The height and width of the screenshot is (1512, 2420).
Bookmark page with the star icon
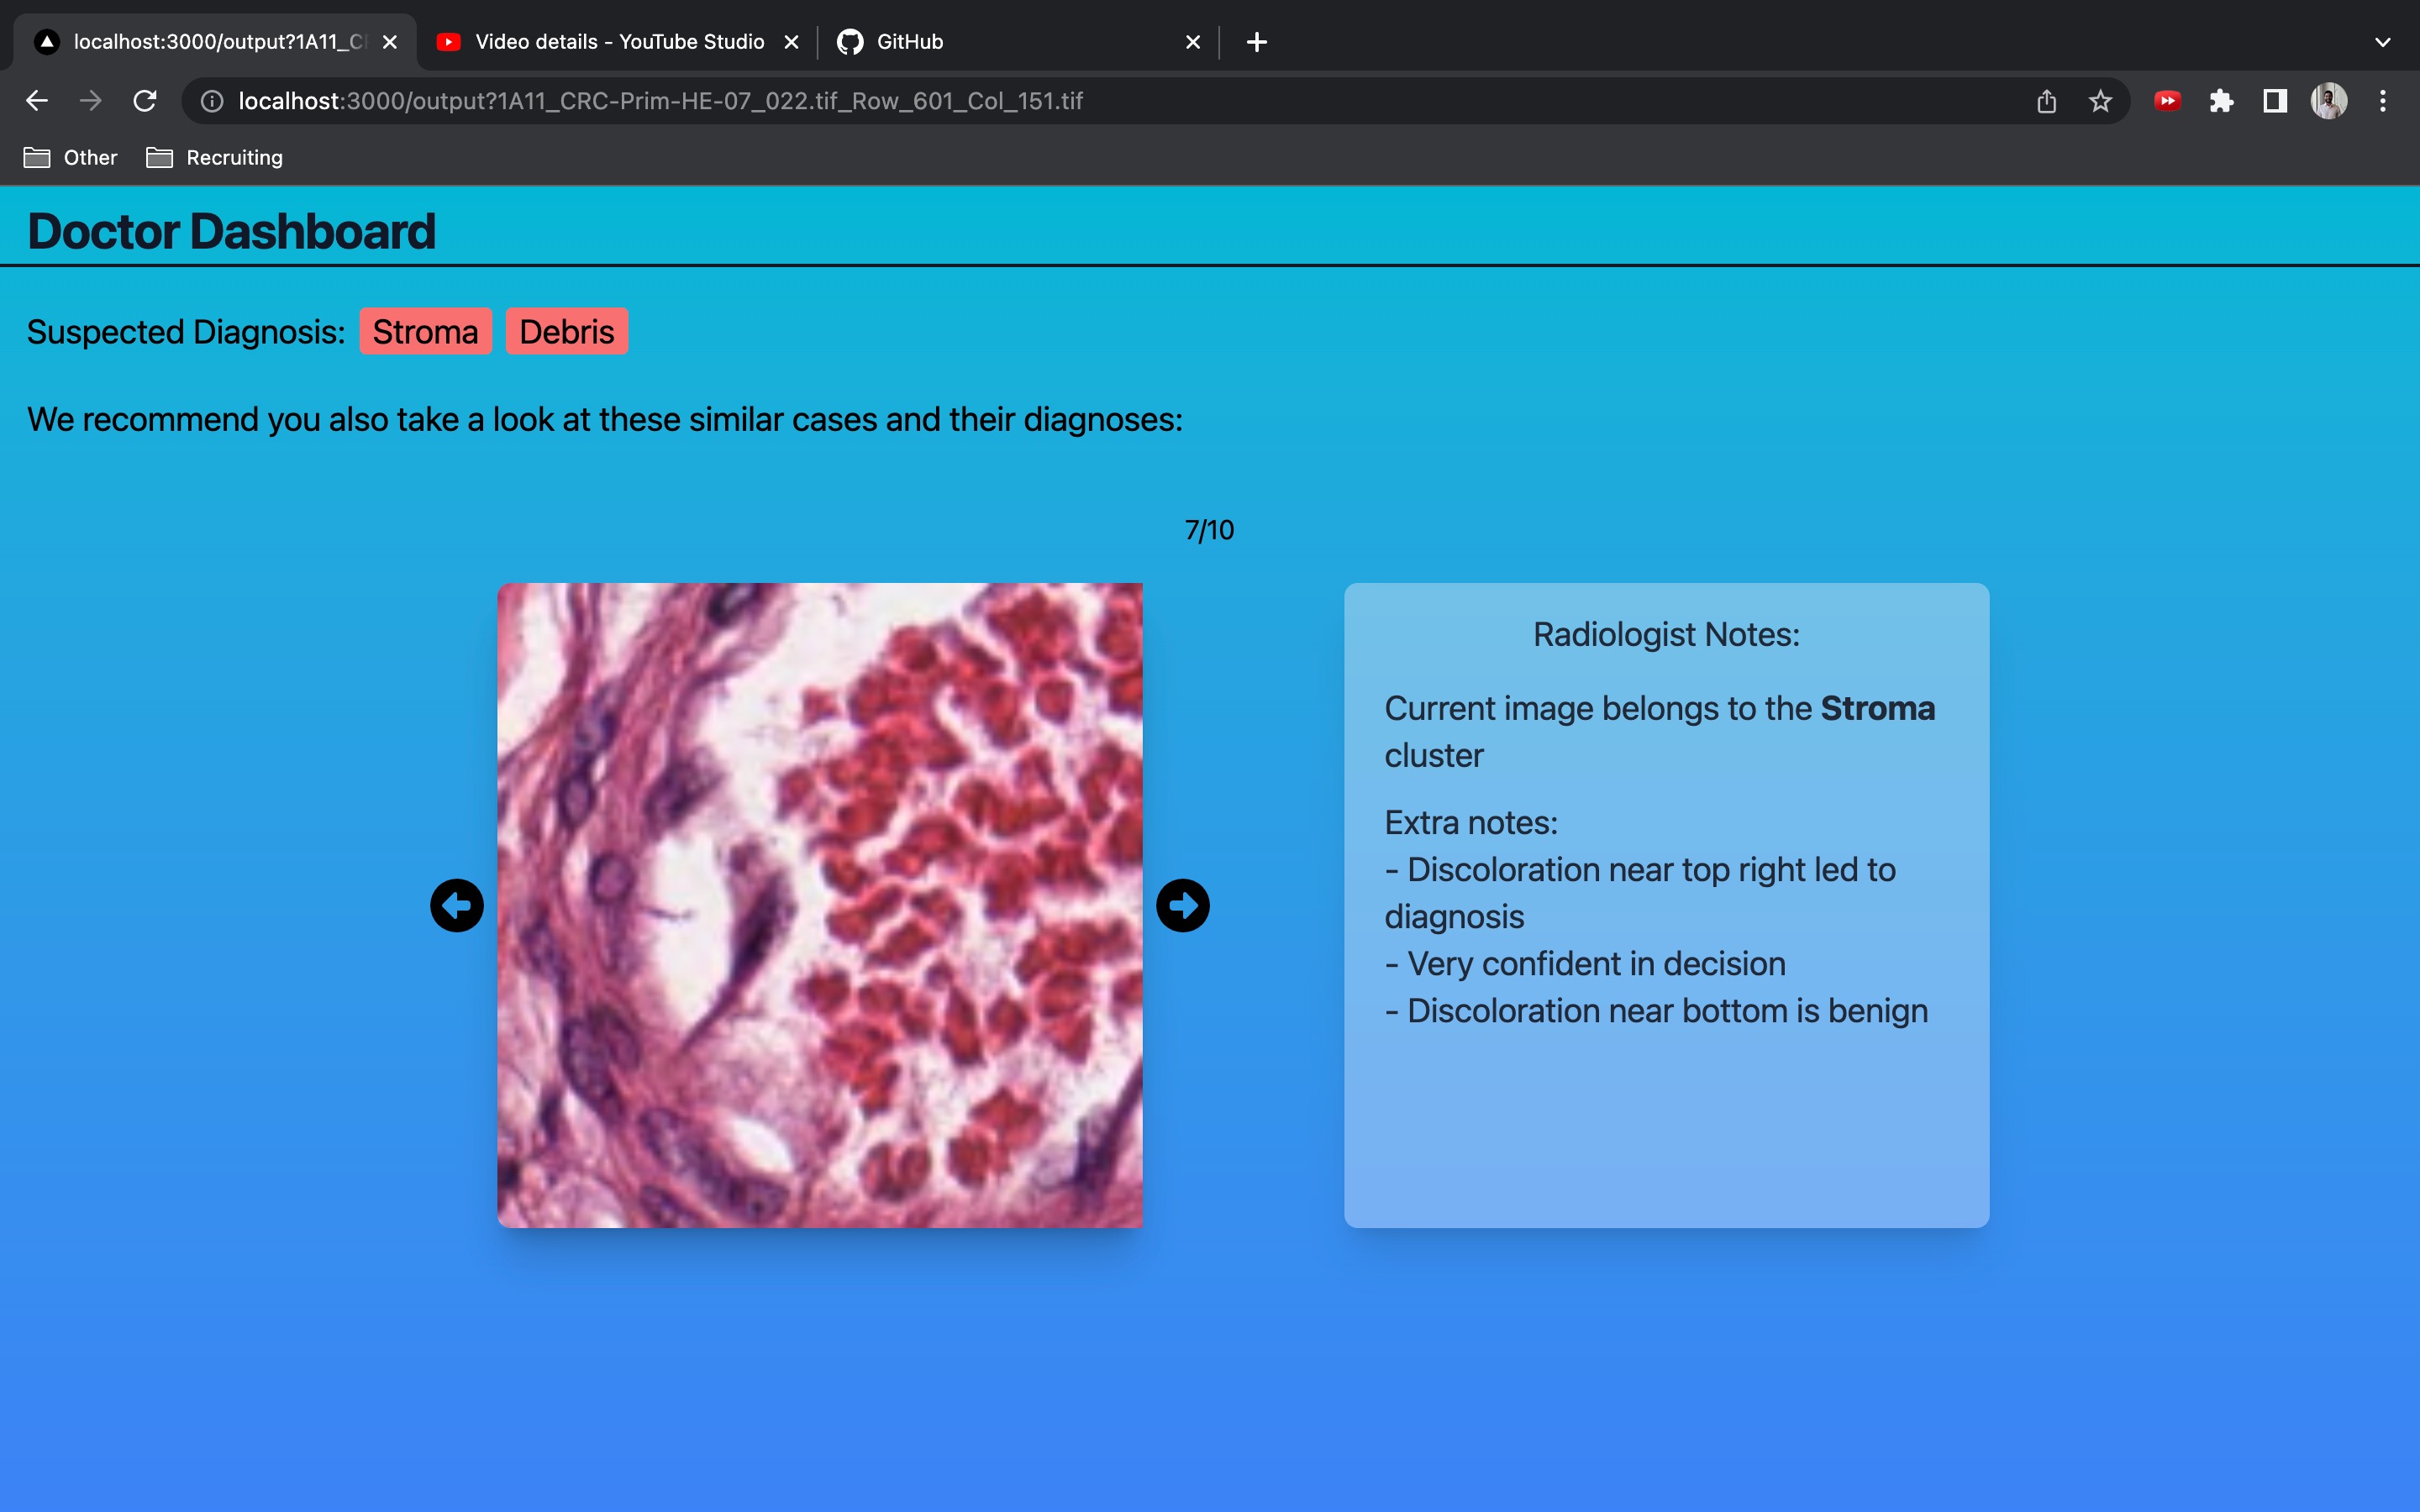tap(2100, 101)
